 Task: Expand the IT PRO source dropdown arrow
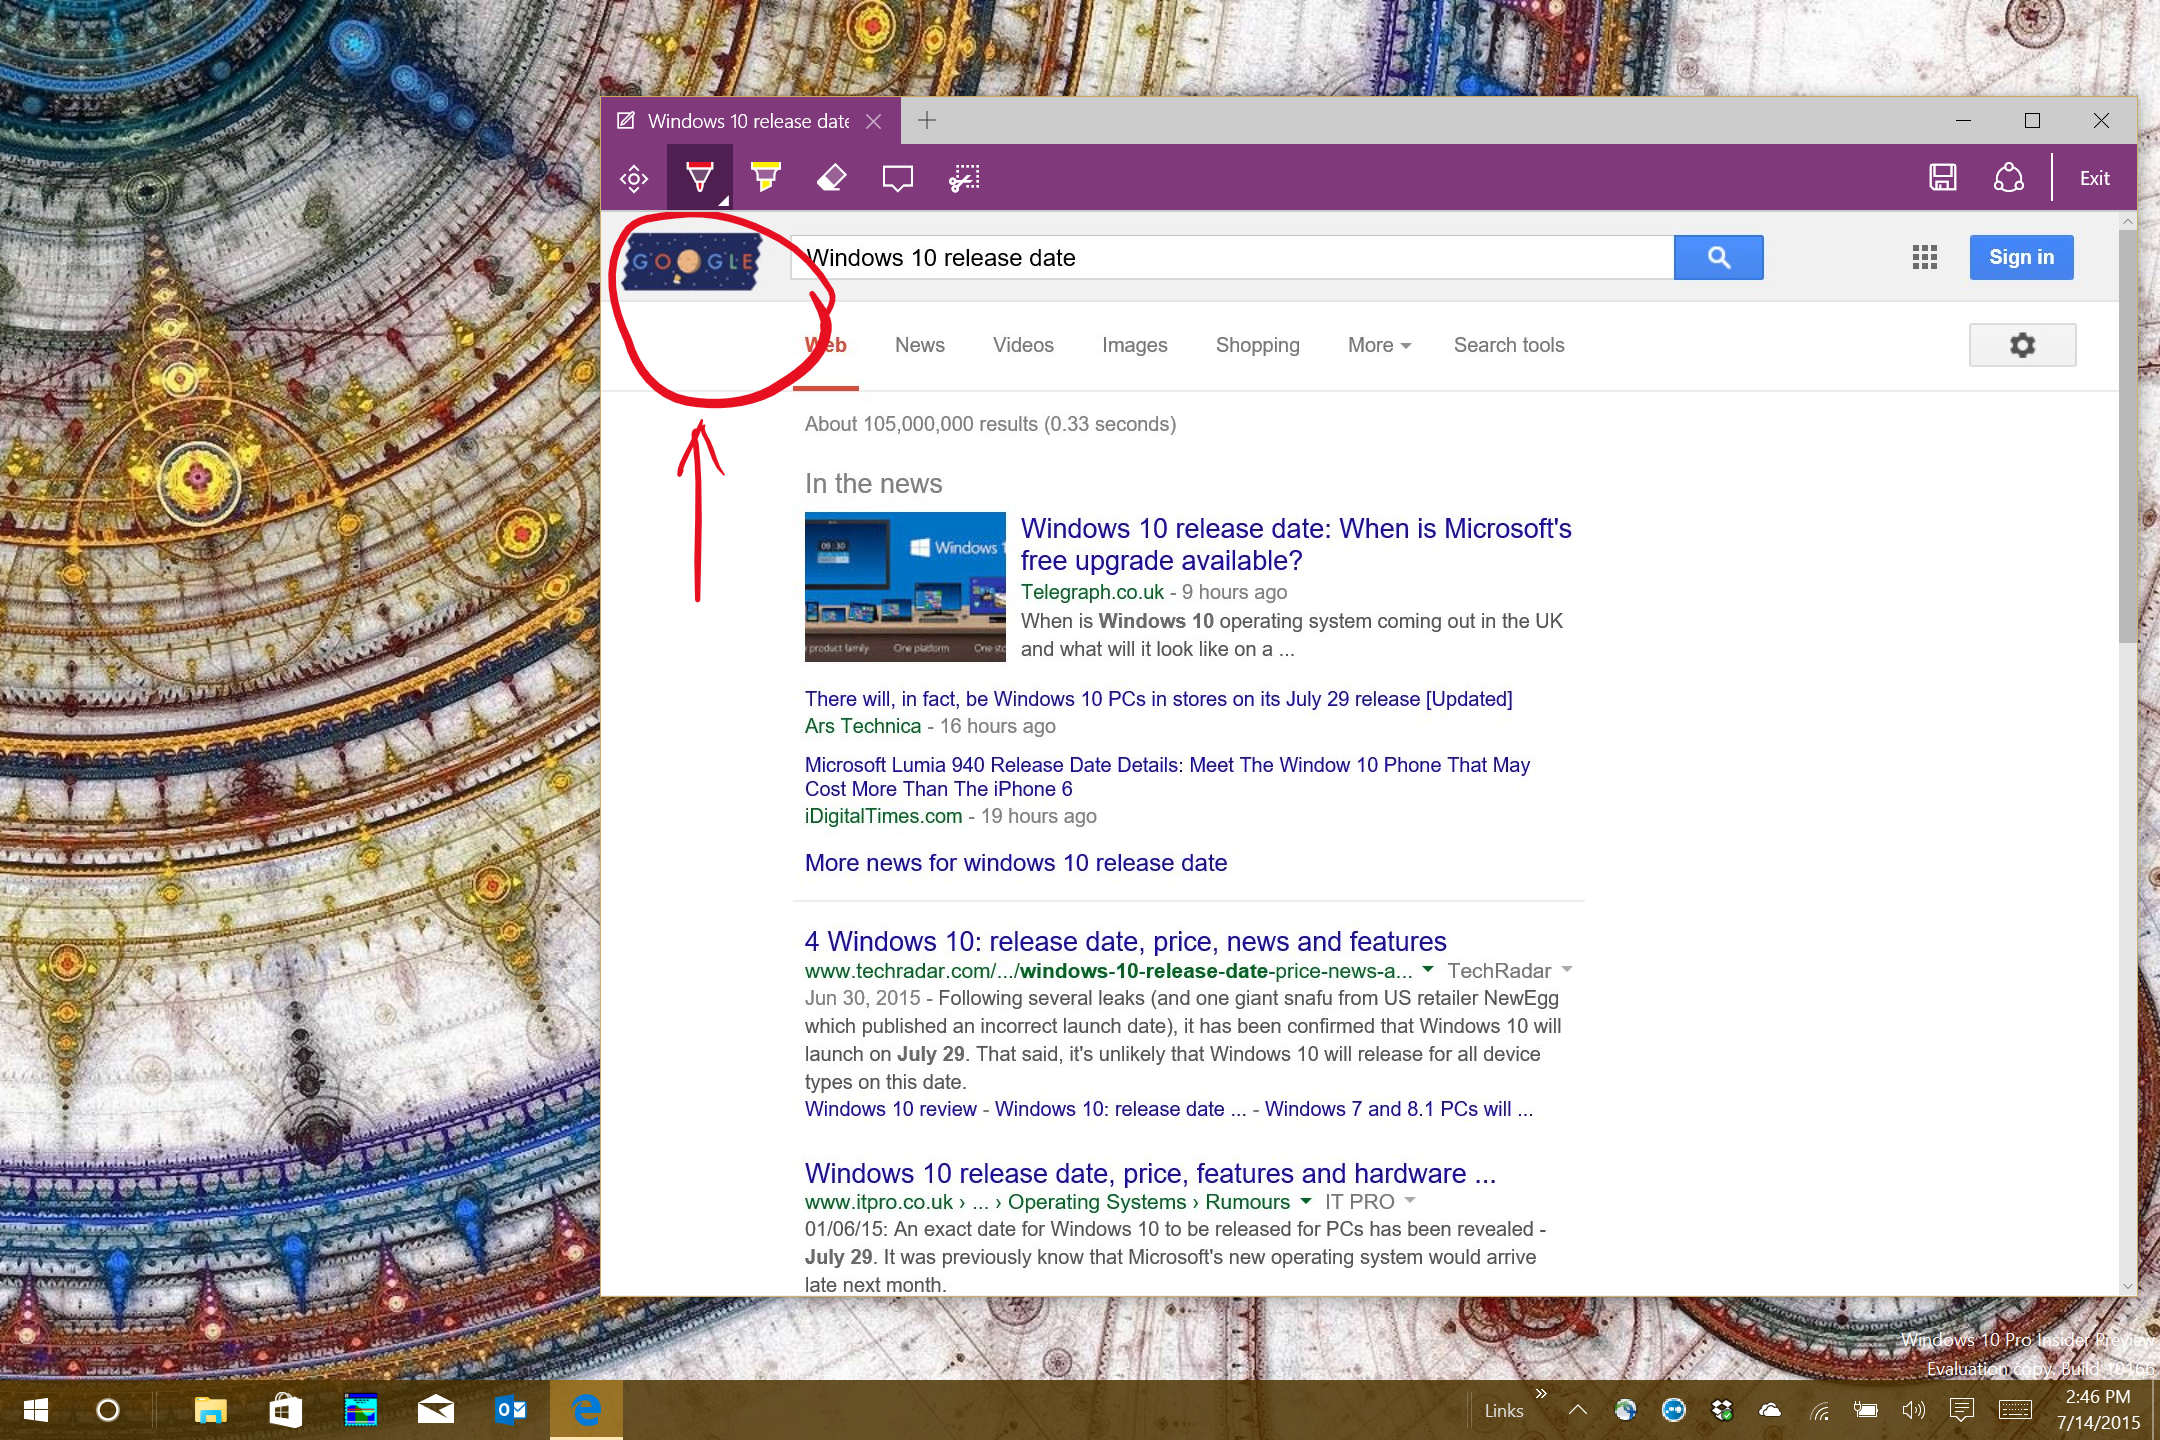click(x=1410, y=1200)
